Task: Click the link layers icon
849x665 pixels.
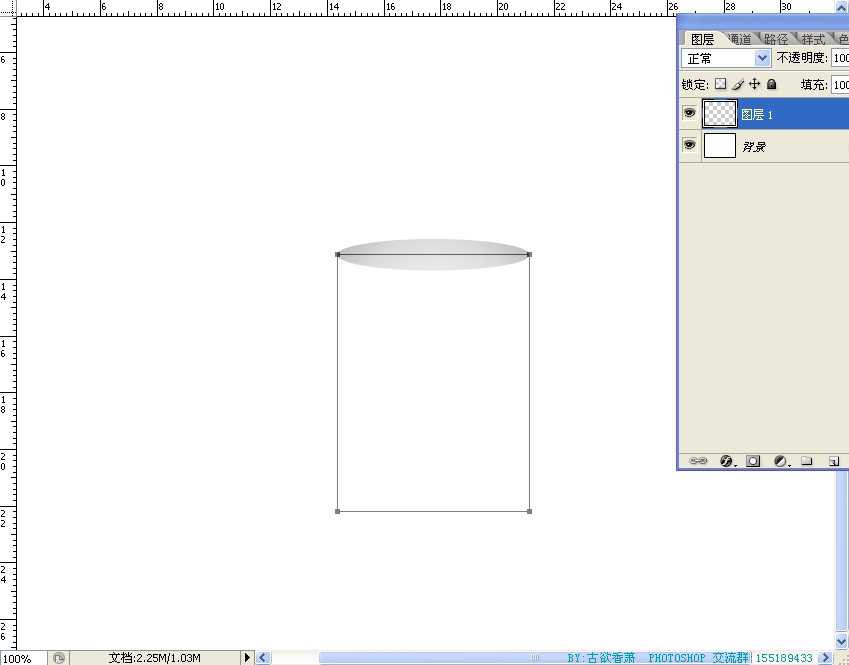Action: pos(698,461)
